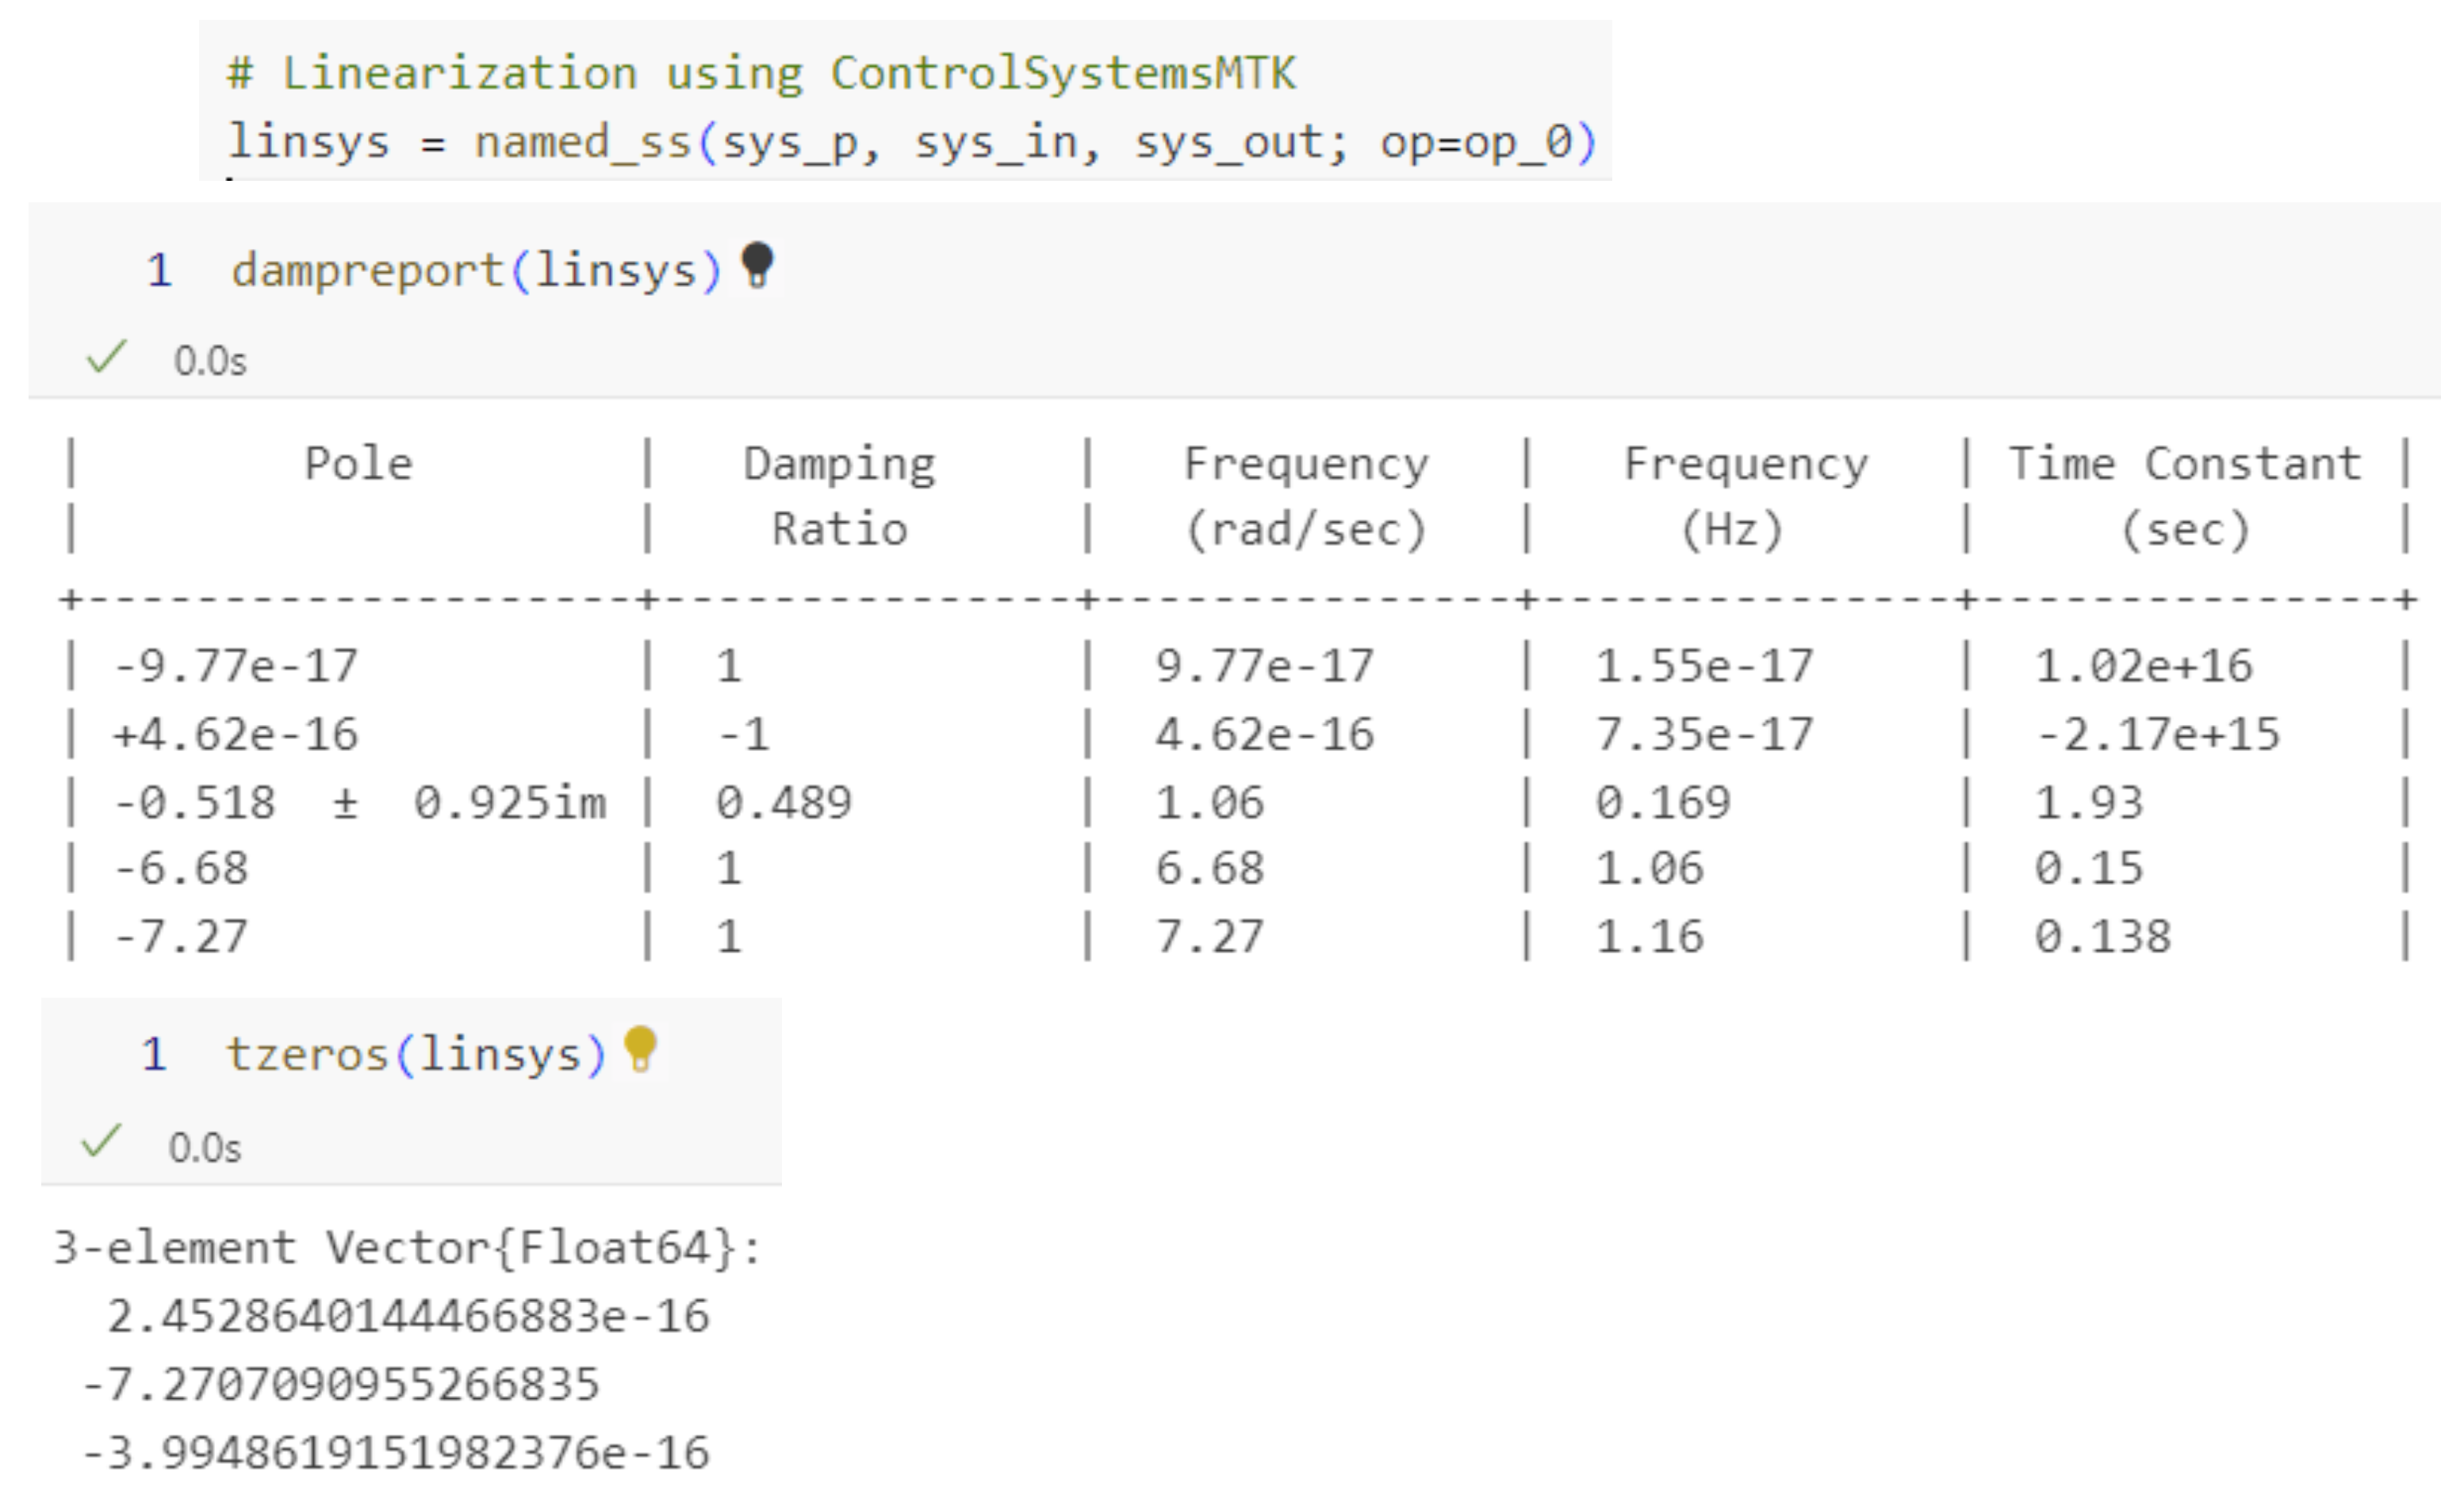
Task: Click the 0.0s execution time under dampreport
Action: click(x=210, y=361)
